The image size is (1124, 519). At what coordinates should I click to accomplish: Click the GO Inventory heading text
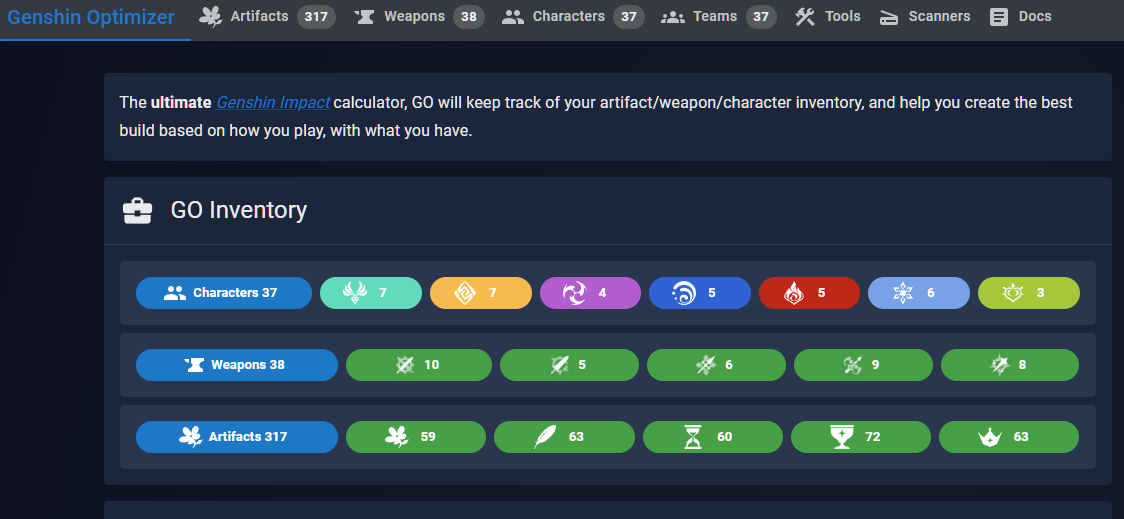click(239, 210)
